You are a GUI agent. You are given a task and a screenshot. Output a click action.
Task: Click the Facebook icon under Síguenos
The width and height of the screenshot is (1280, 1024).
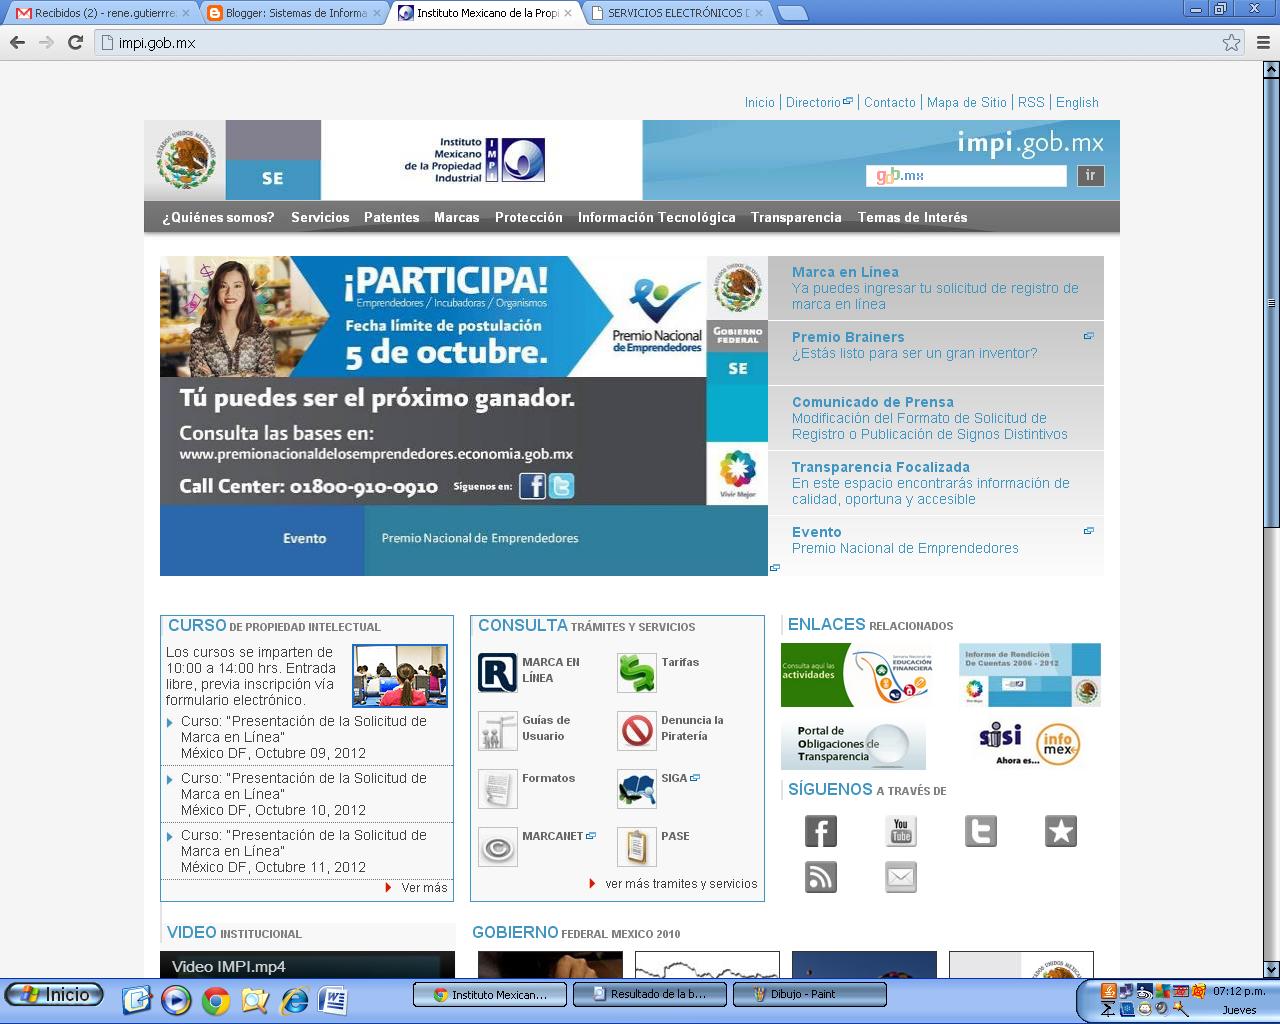[821, 831]
